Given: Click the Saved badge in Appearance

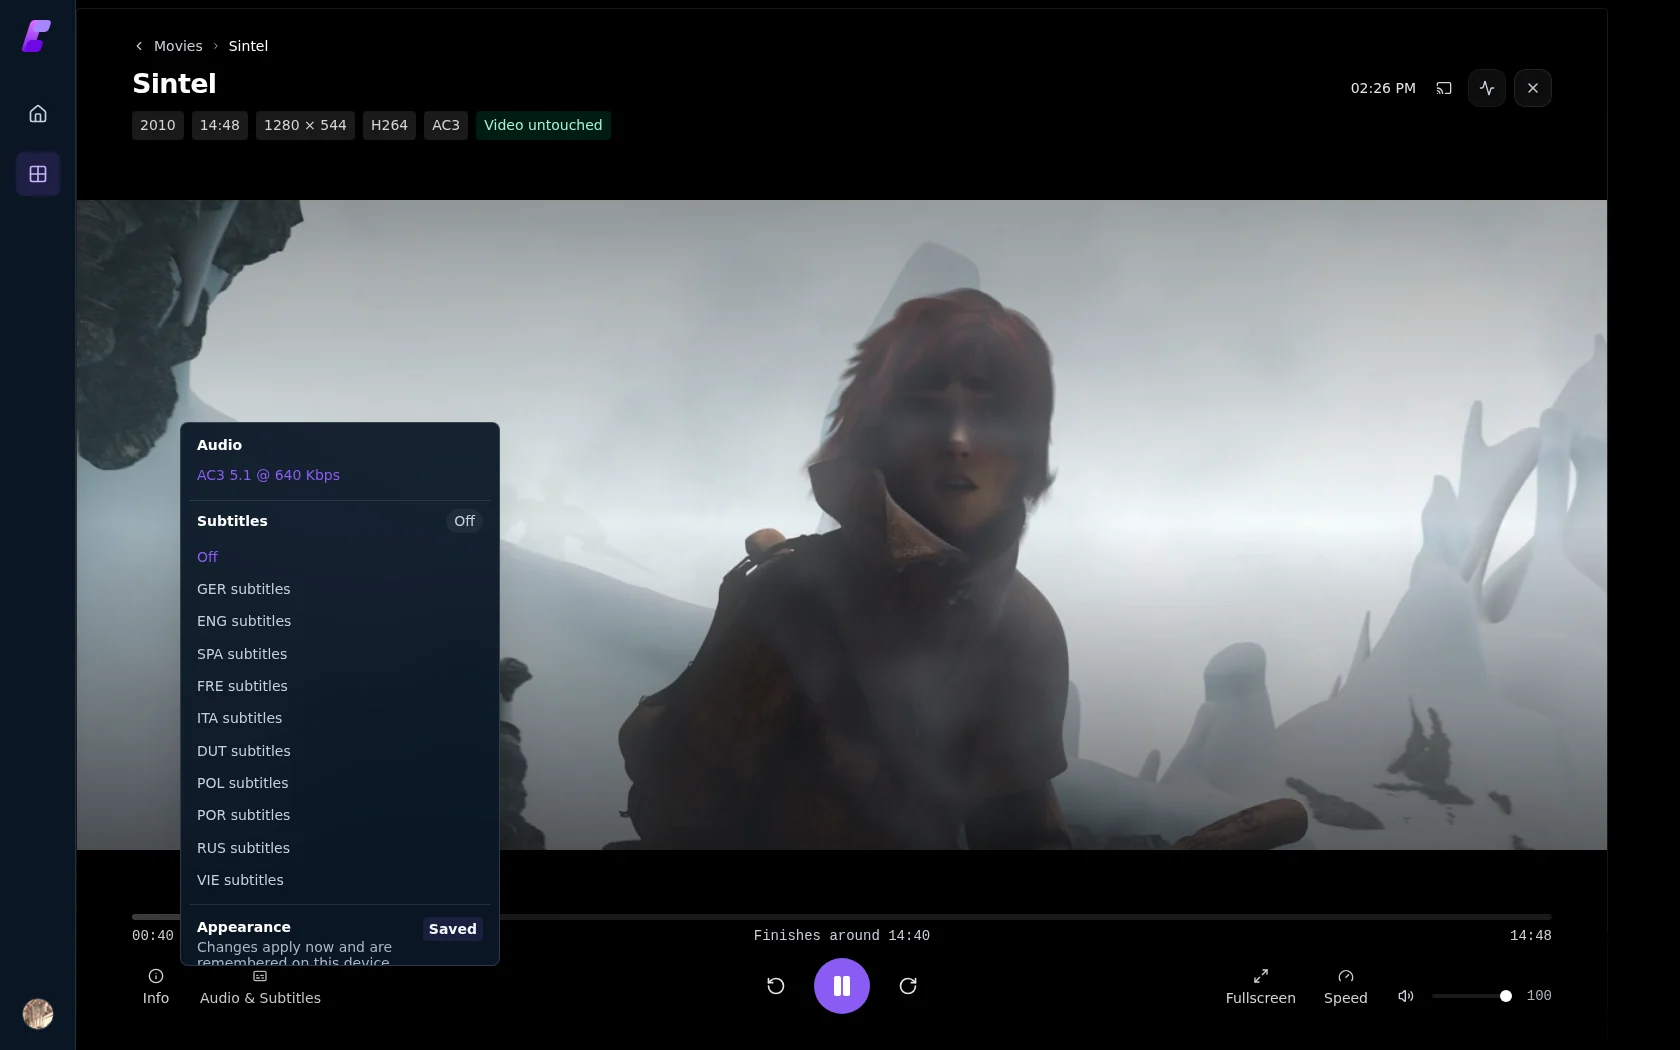Looking at the screenshot, I should [453, 929].
